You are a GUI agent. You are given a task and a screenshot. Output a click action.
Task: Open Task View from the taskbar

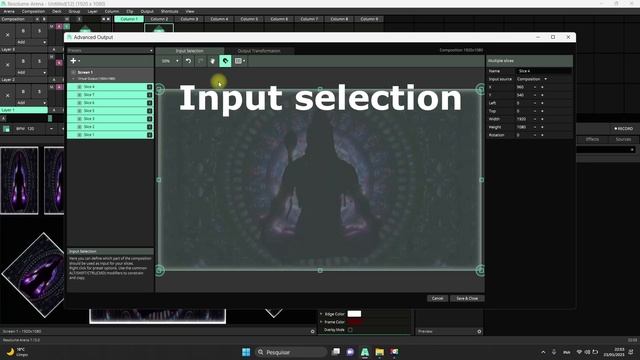click(336, 352)
